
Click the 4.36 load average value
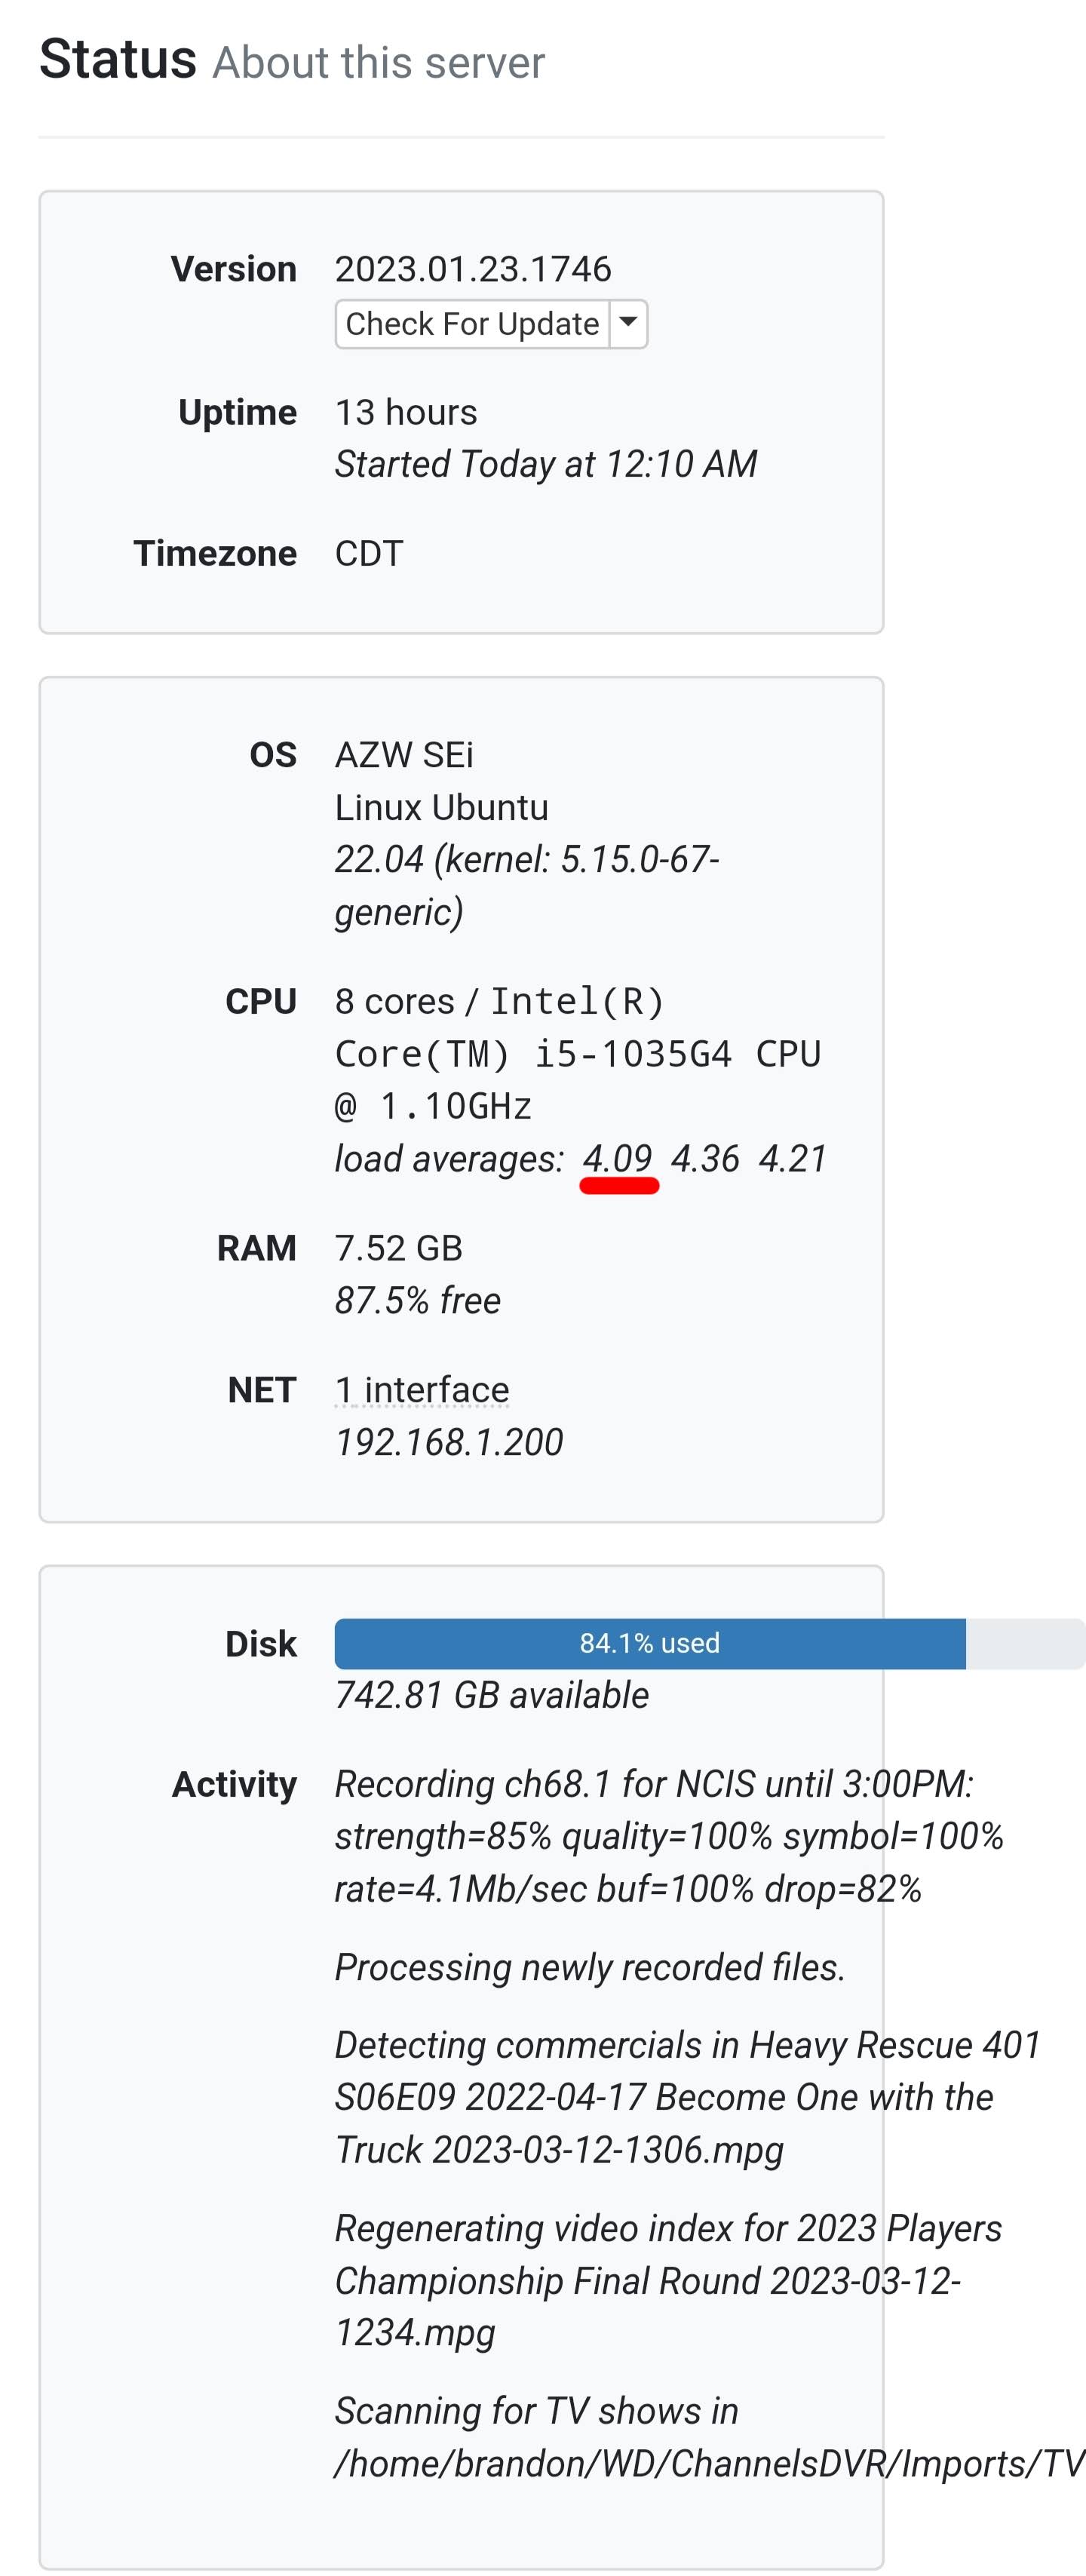705,1159
